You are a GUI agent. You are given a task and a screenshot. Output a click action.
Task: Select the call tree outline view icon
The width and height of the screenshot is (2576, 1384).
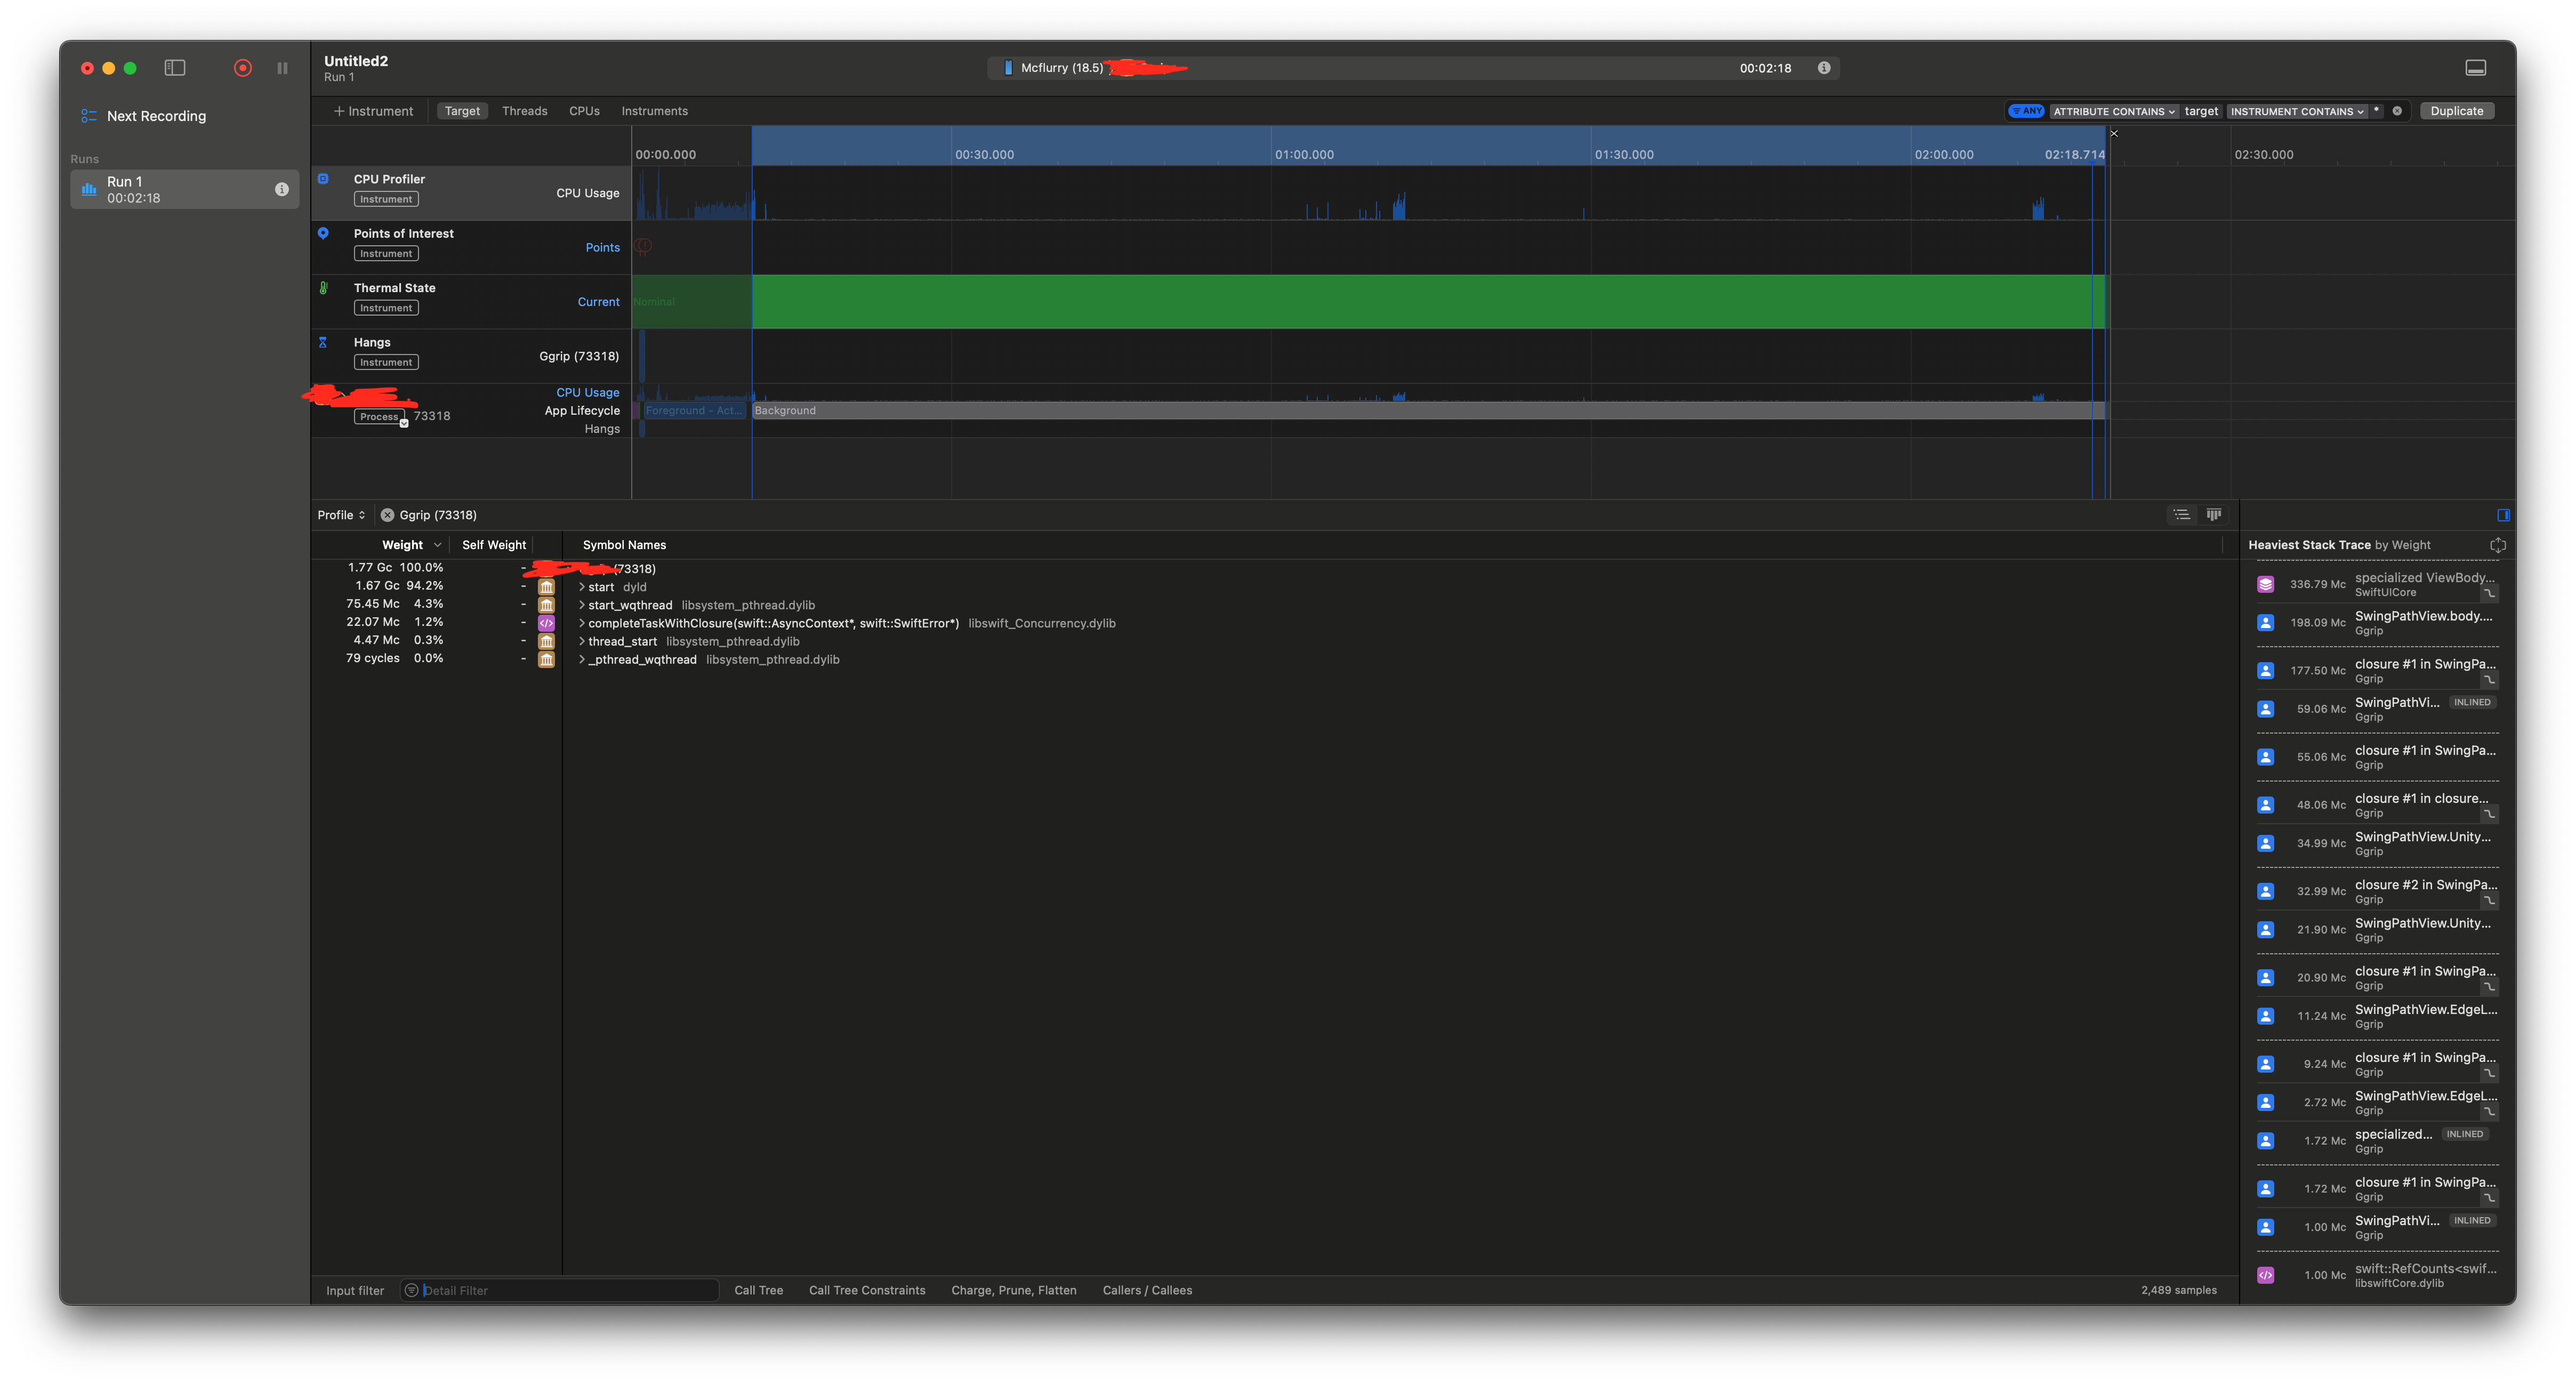click(x=2181, y=515)
